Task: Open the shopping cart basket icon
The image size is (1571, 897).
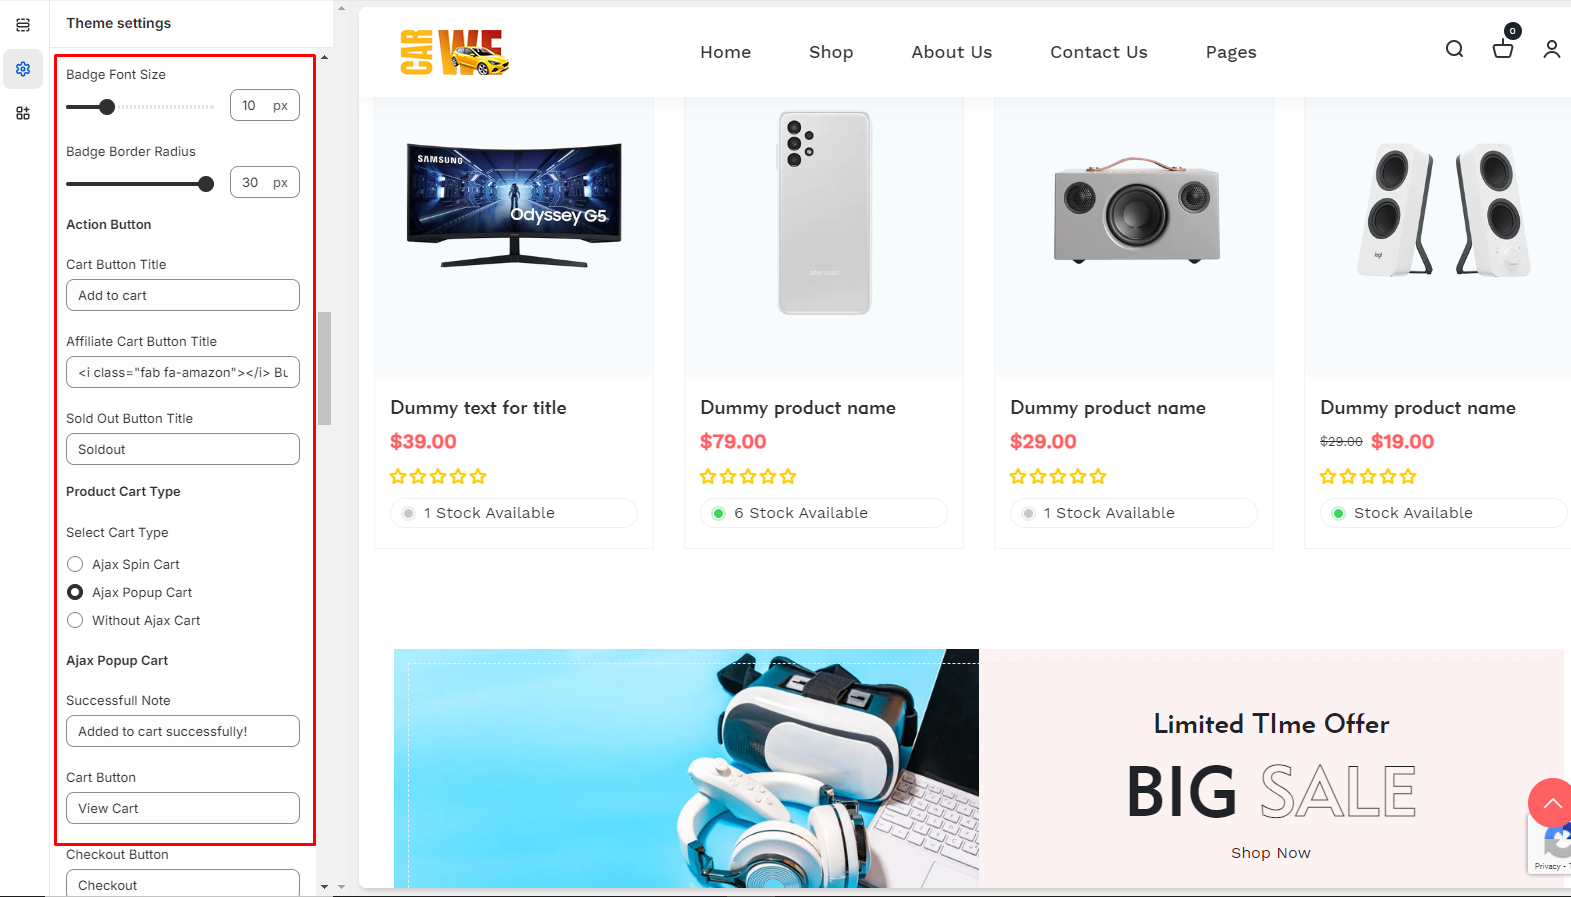Action: click(1503, 48)
